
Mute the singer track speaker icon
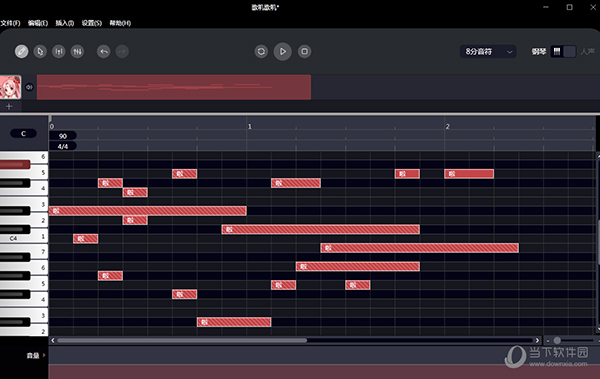[29, 87]
